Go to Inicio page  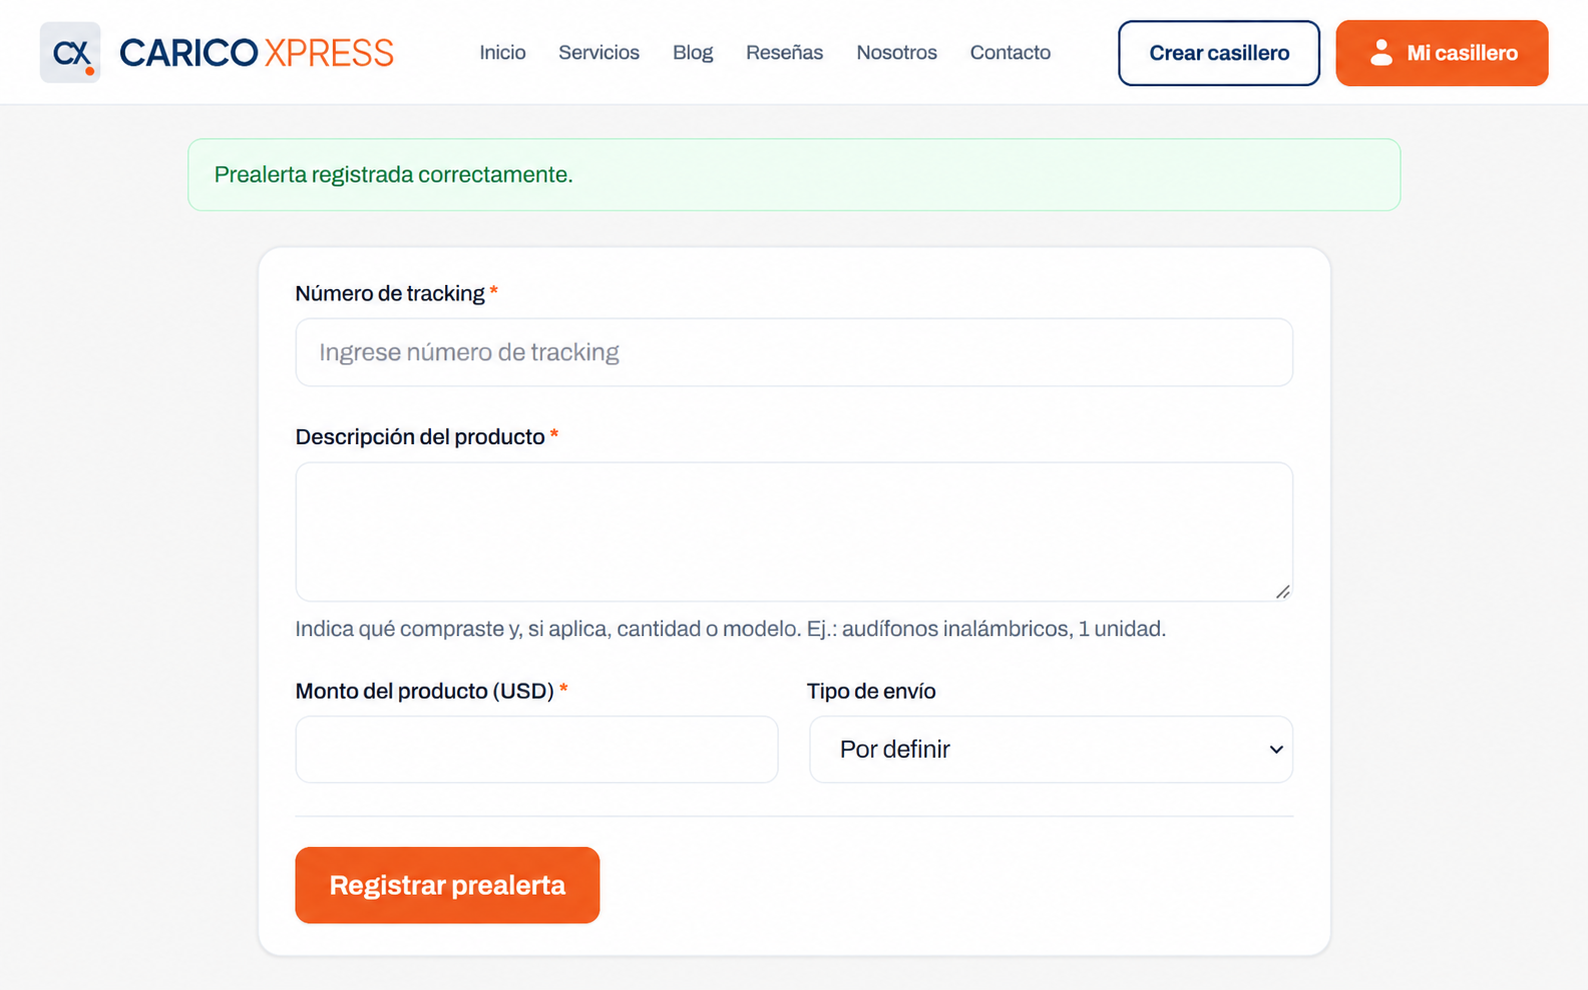(x=502, y=52)
